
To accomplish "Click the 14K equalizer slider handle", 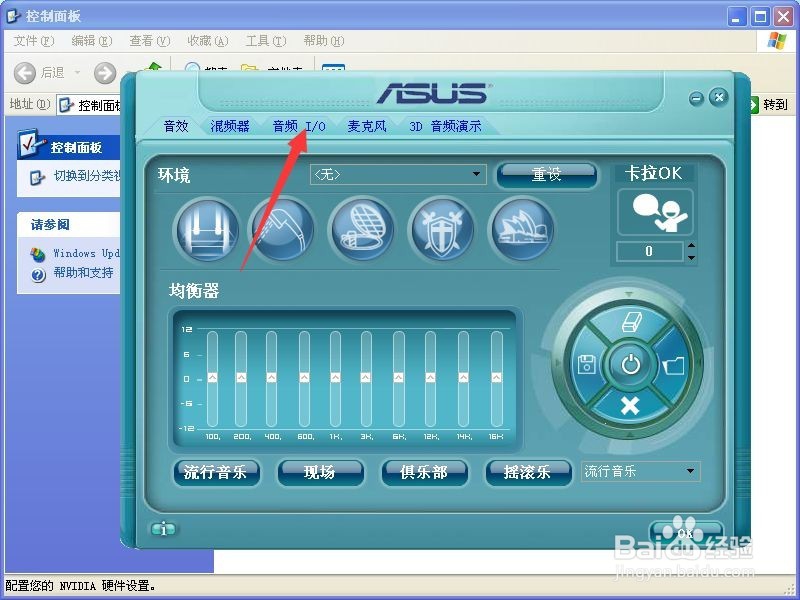I will [463, 377].
